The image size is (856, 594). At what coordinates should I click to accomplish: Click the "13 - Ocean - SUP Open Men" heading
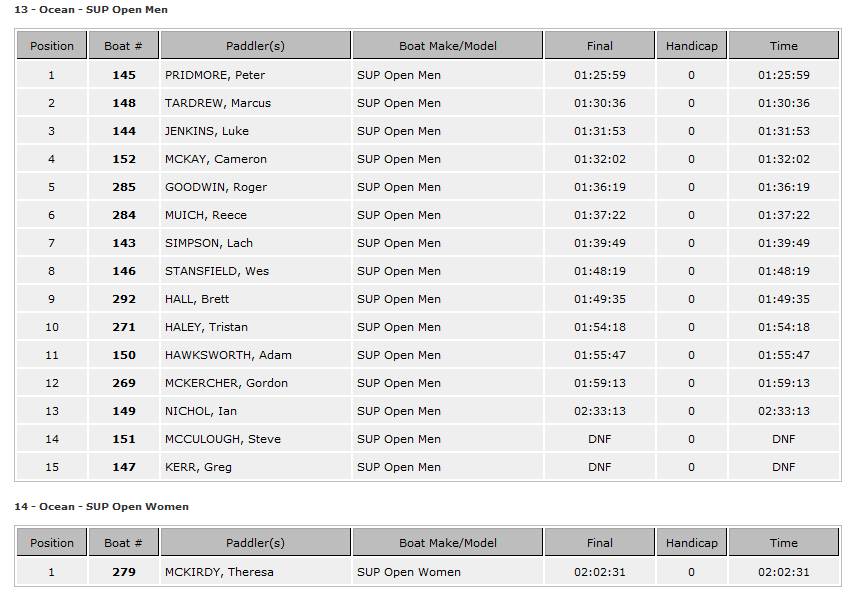[91, 10]
